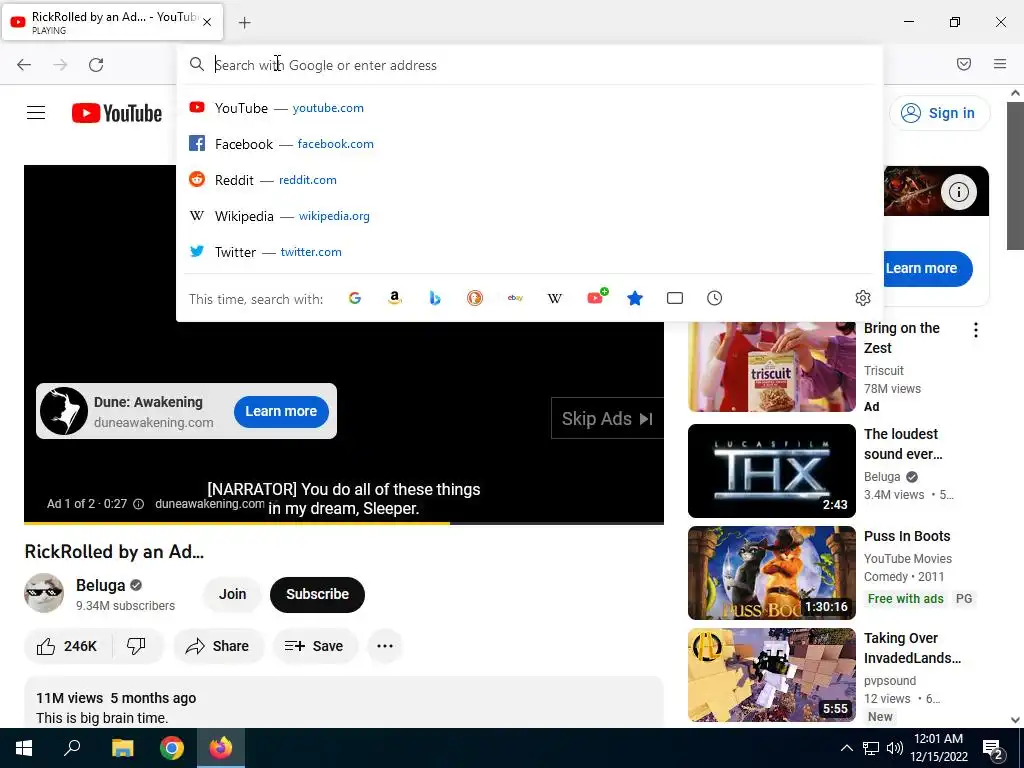Search history with the clock icon
The width and height of the screenshot is (1024, 768).
pyautogui.click(x=714, y=298)
